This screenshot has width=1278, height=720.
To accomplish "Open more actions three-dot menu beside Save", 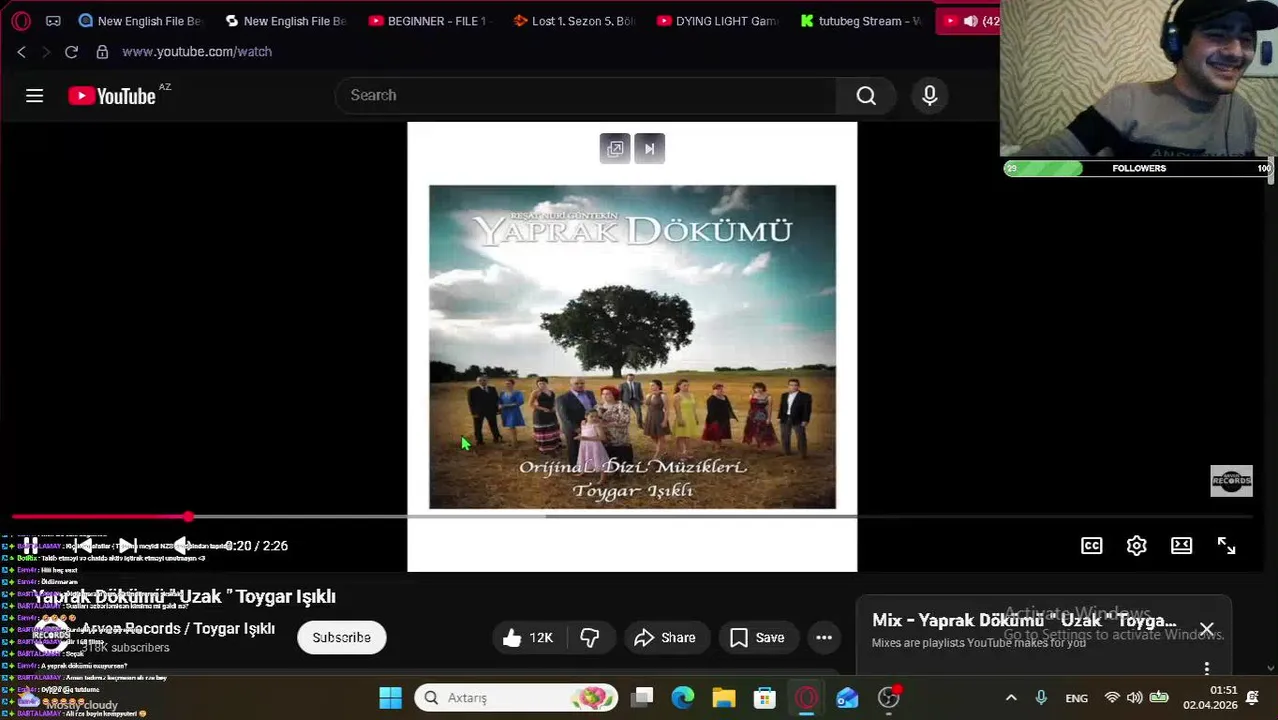I will [x=824, y=637].
